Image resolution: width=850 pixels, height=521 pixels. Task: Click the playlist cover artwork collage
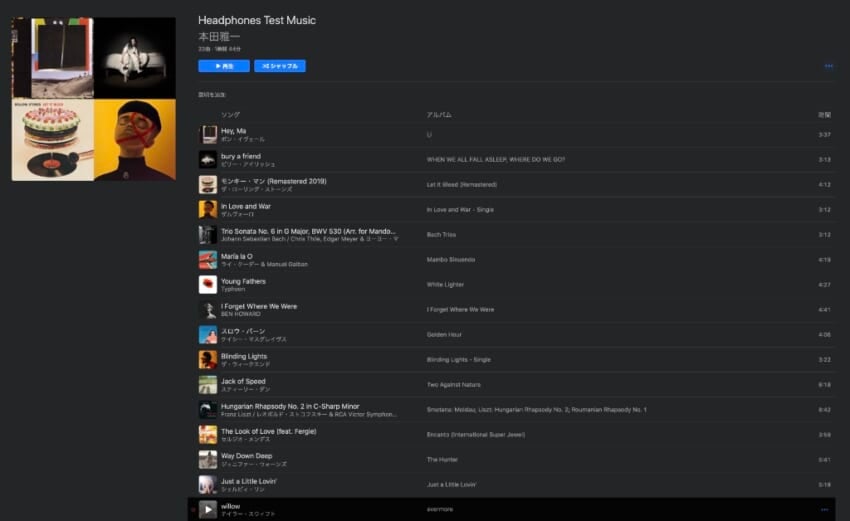[x=93, y=99]
